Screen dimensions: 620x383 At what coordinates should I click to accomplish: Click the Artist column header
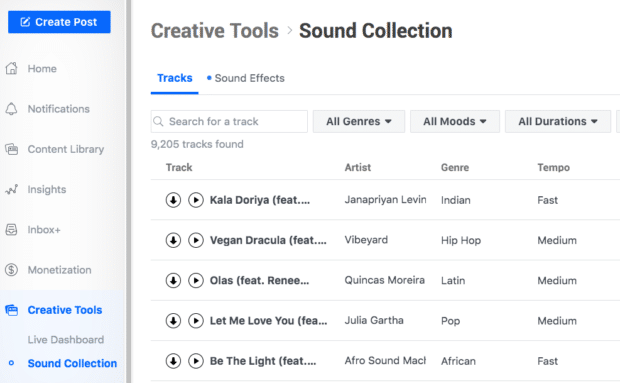tap(358, 168)
